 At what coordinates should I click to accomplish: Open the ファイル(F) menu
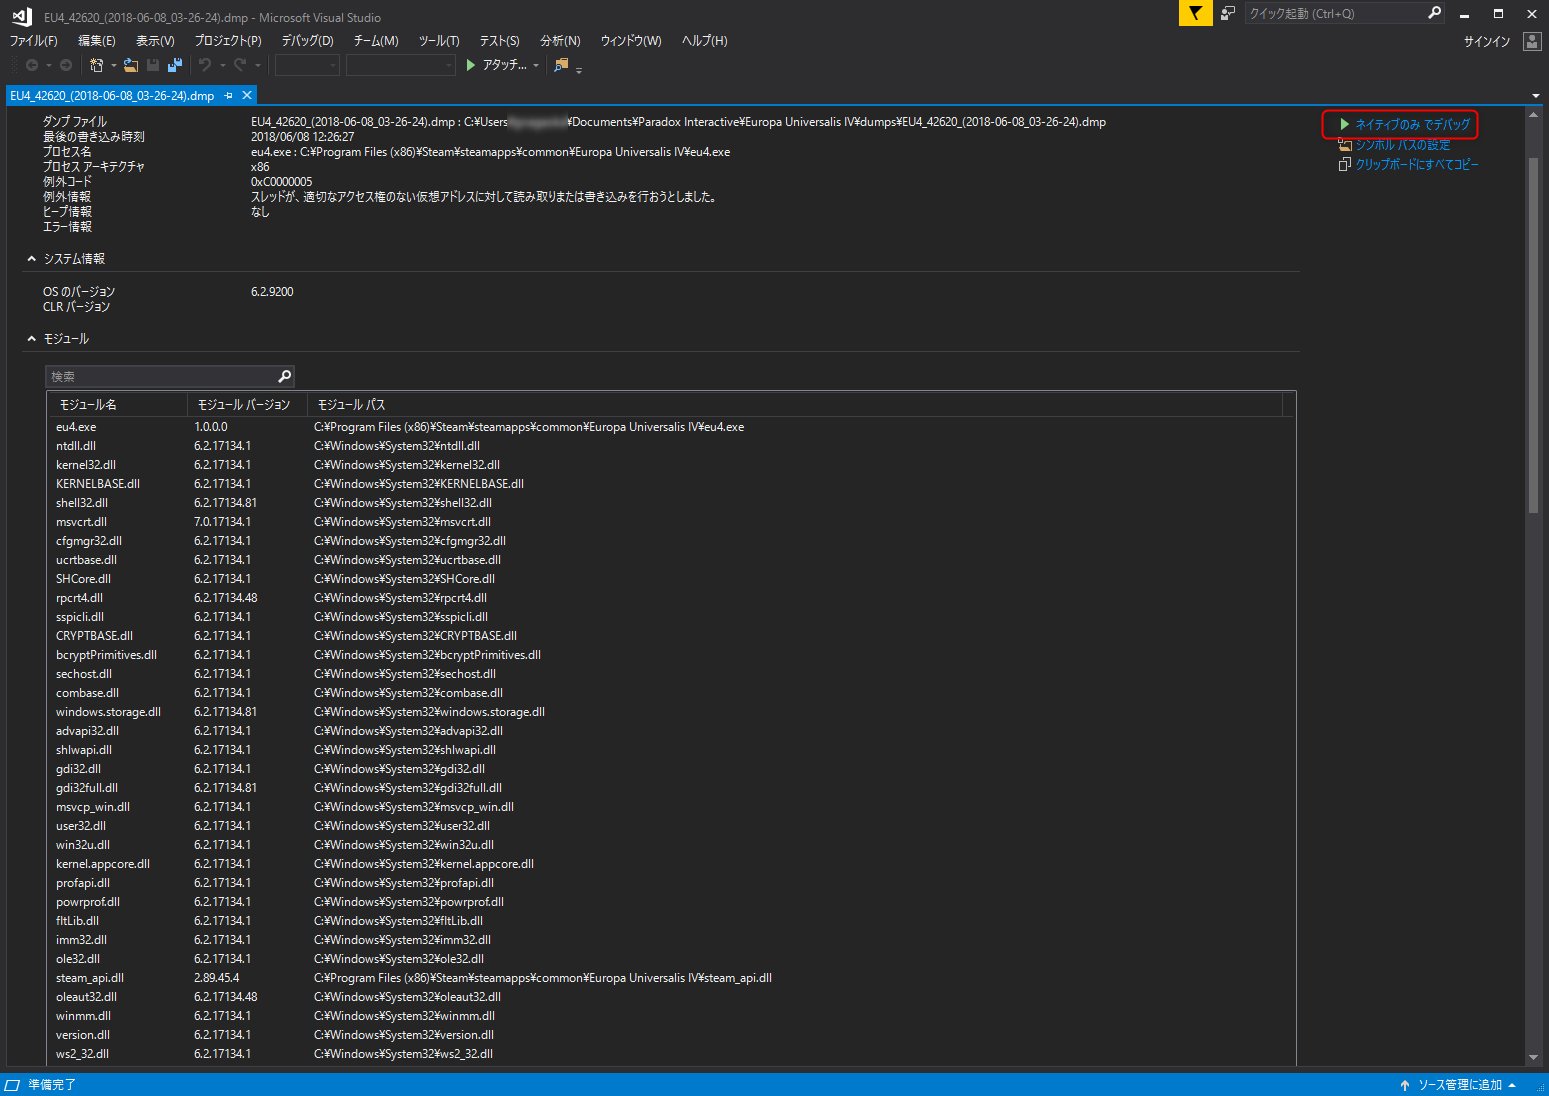tap(33, 41)
